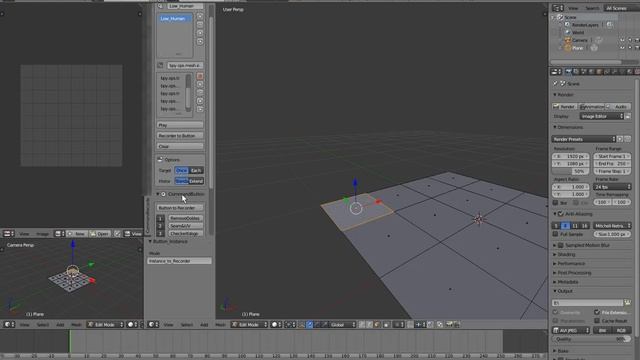Click the 50% resolution percentage slider
This screenshot has height=360, width=640.
coord(571,171)
